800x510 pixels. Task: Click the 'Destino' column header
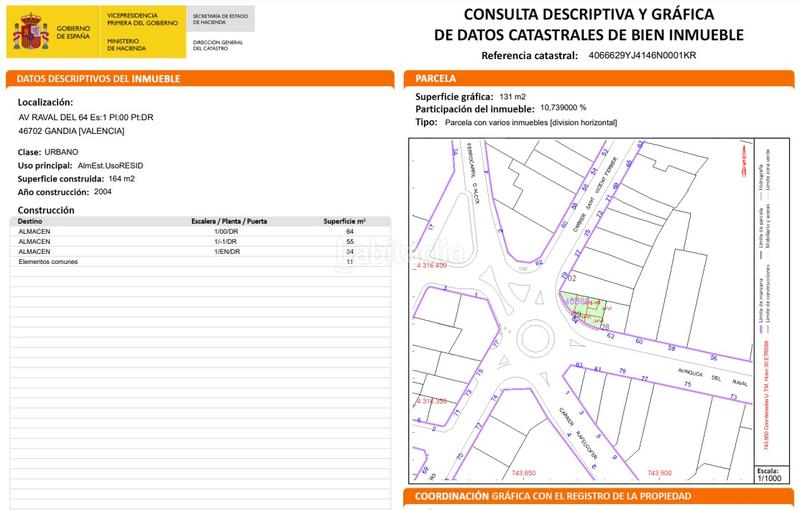click(30, 221)
